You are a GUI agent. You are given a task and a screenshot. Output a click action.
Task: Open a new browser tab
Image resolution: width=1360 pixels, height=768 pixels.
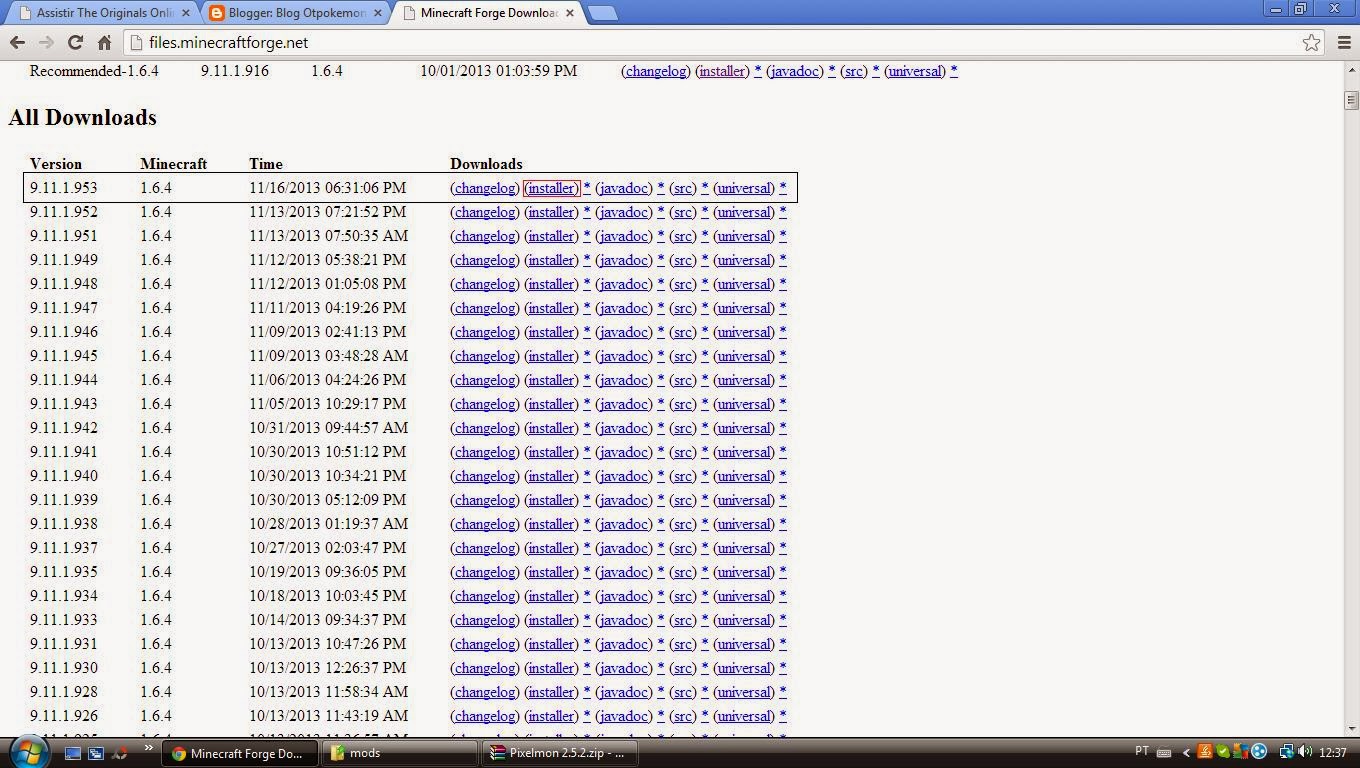coord(602,13)
